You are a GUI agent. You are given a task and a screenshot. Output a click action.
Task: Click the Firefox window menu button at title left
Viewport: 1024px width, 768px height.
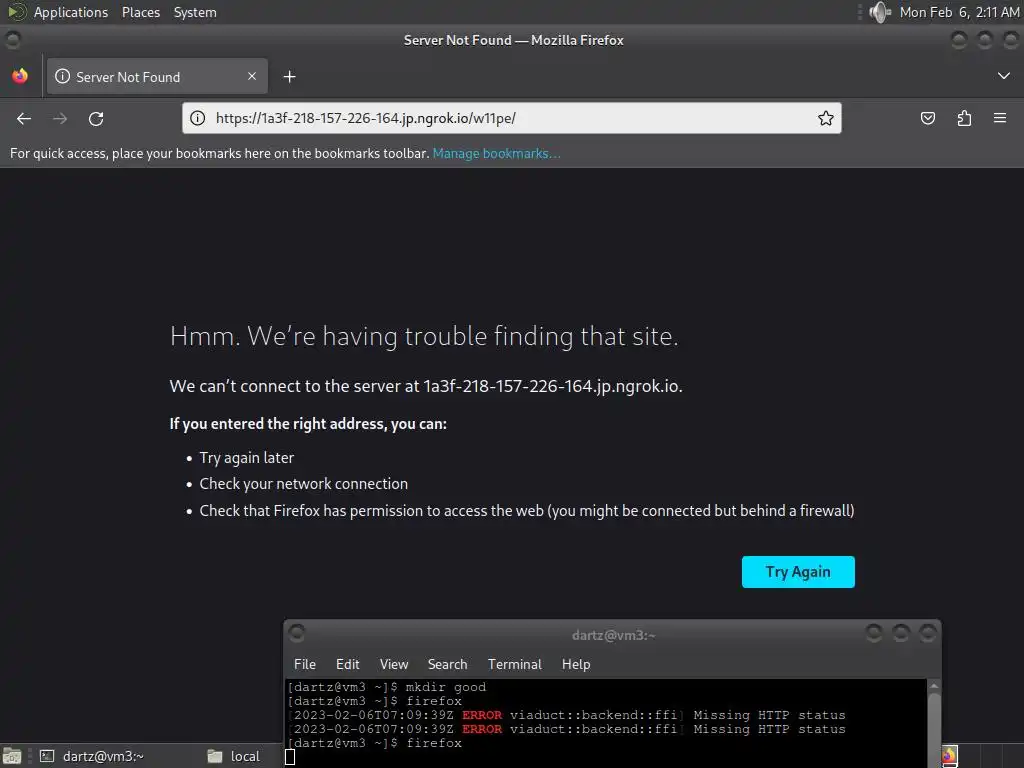[x=12, y=40]
